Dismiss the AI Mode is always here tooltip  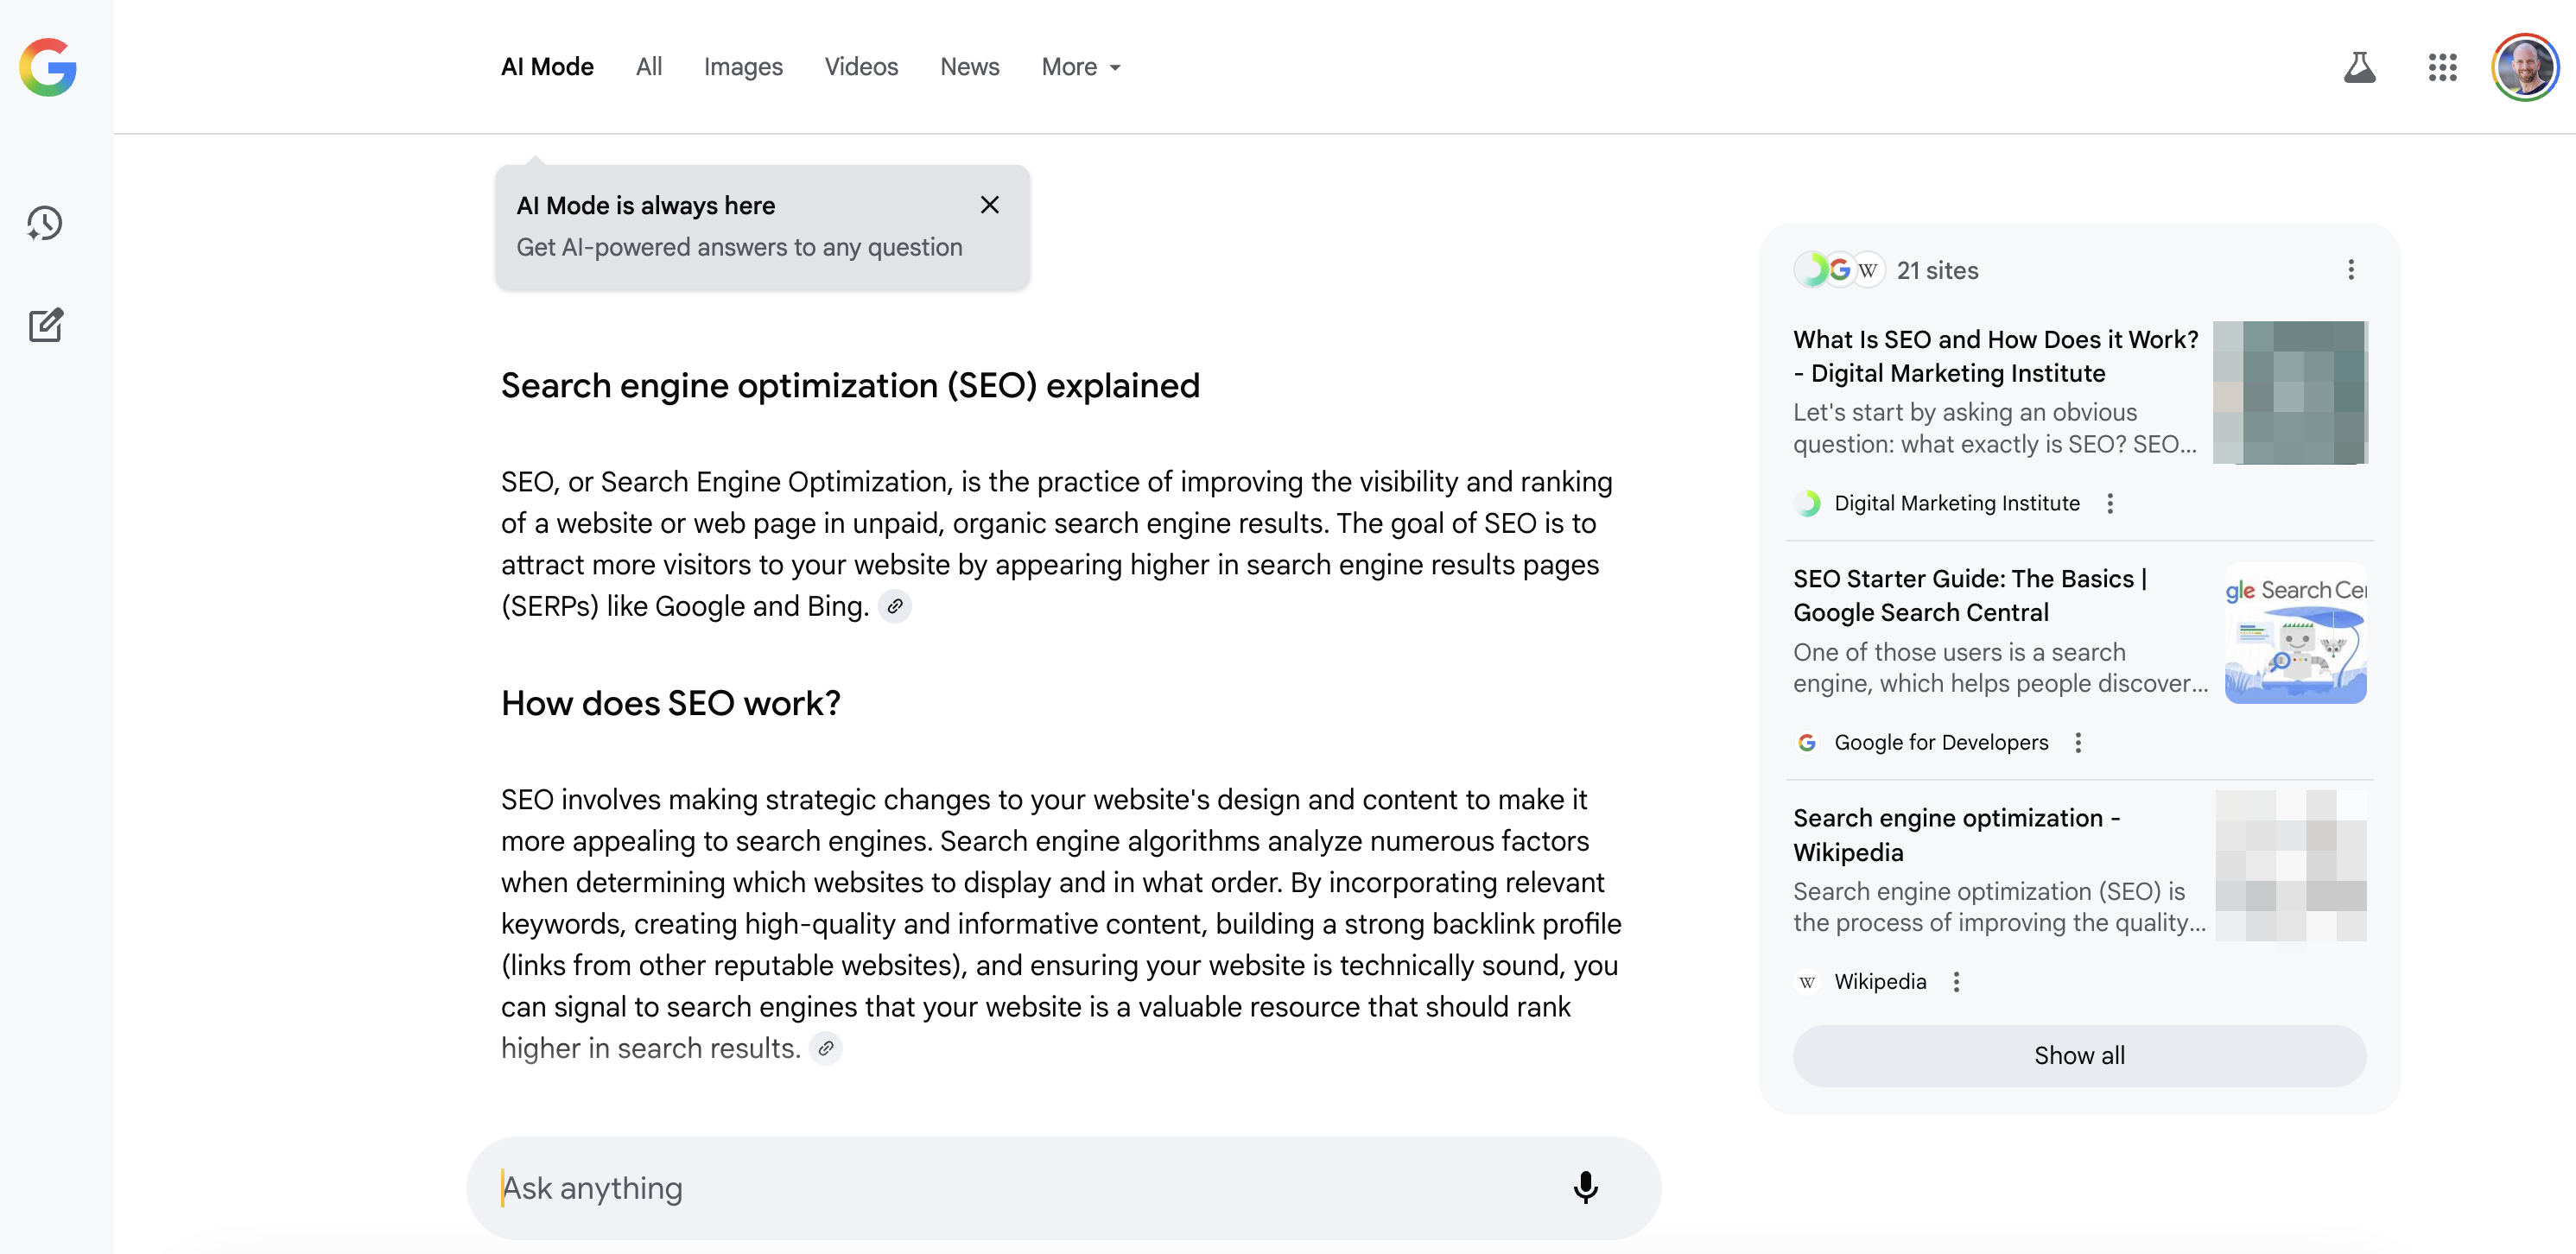[990, 204]
